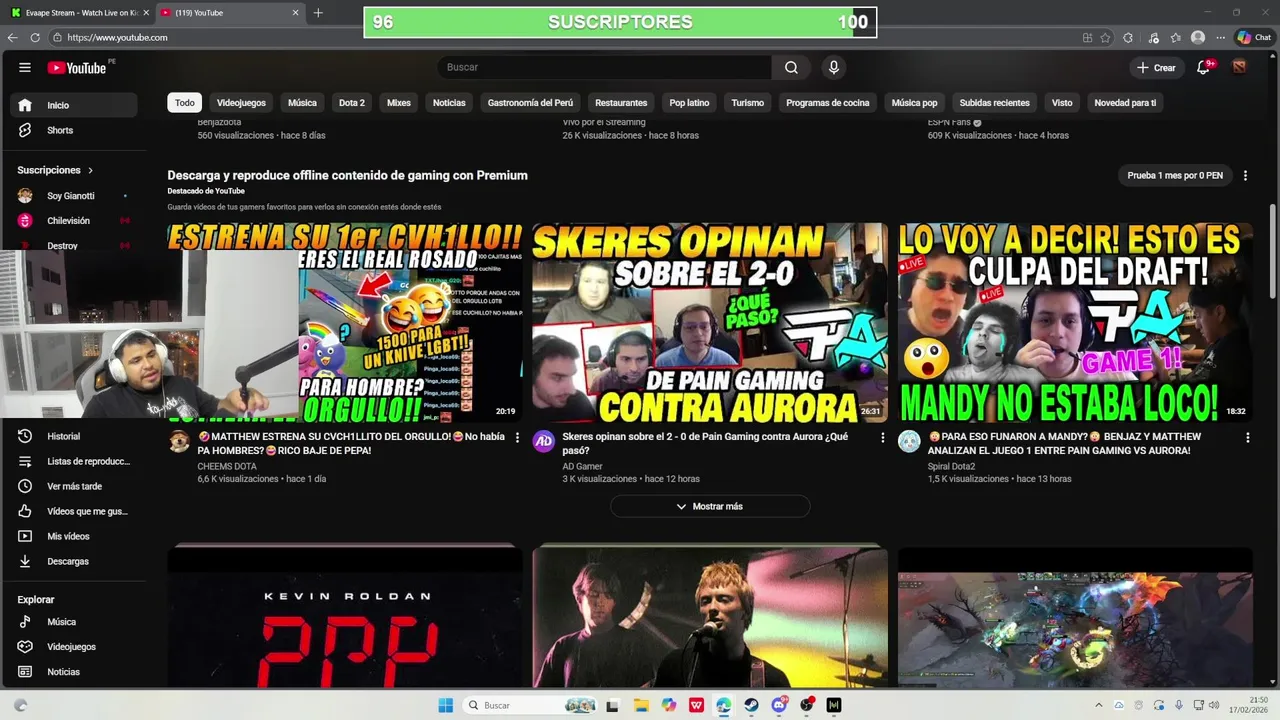The height and width of the screenshot is (720, 1280).
Task: Open new tab with plus button
Action: point(318,13)
